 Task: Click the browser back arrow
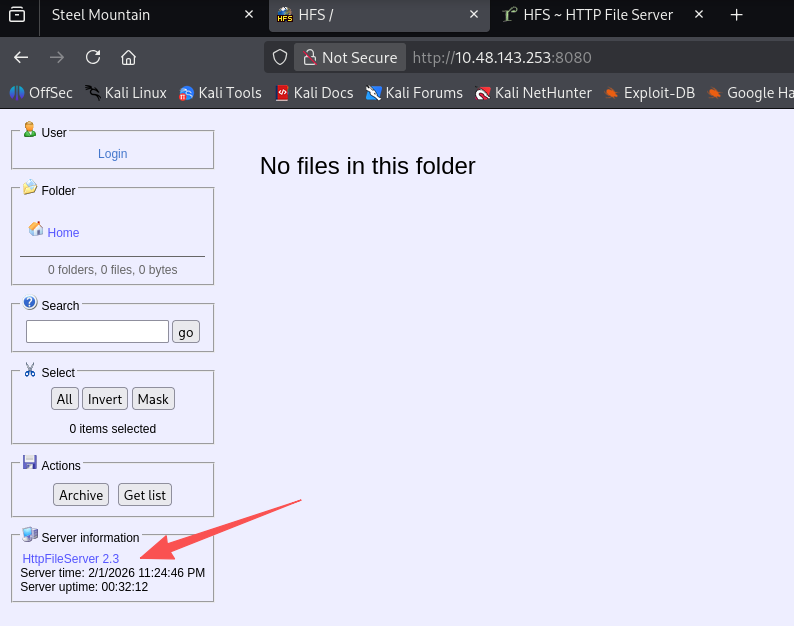pos(21,57)
